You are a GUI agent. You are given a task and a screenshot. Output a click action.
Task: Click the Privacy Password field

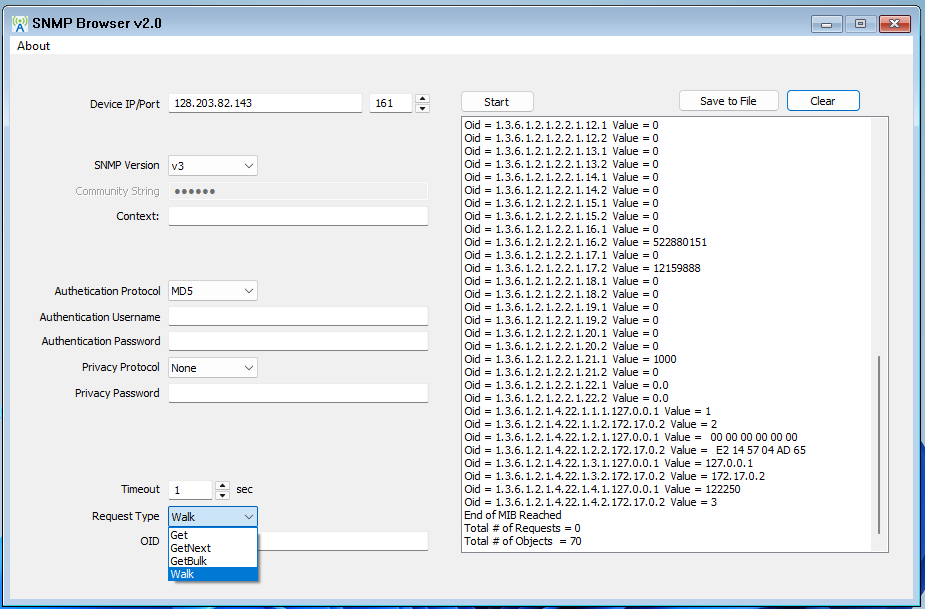(x=296, y=392)
